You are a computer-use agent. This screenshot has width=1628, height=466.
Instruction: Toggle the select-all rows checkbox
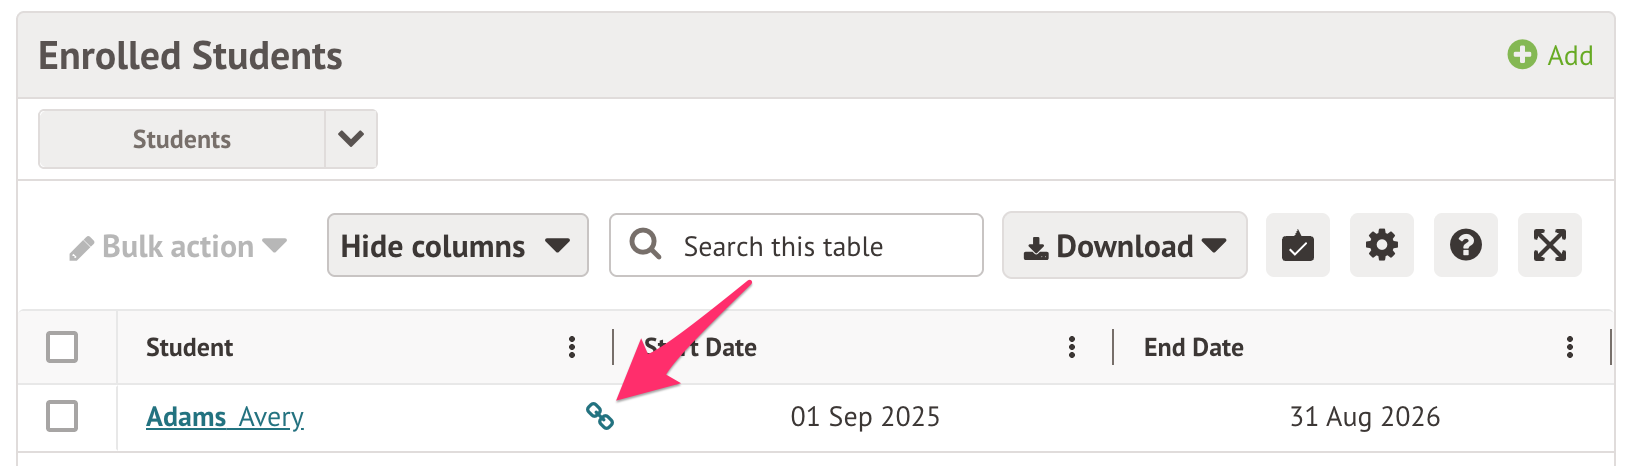(62, 347)
